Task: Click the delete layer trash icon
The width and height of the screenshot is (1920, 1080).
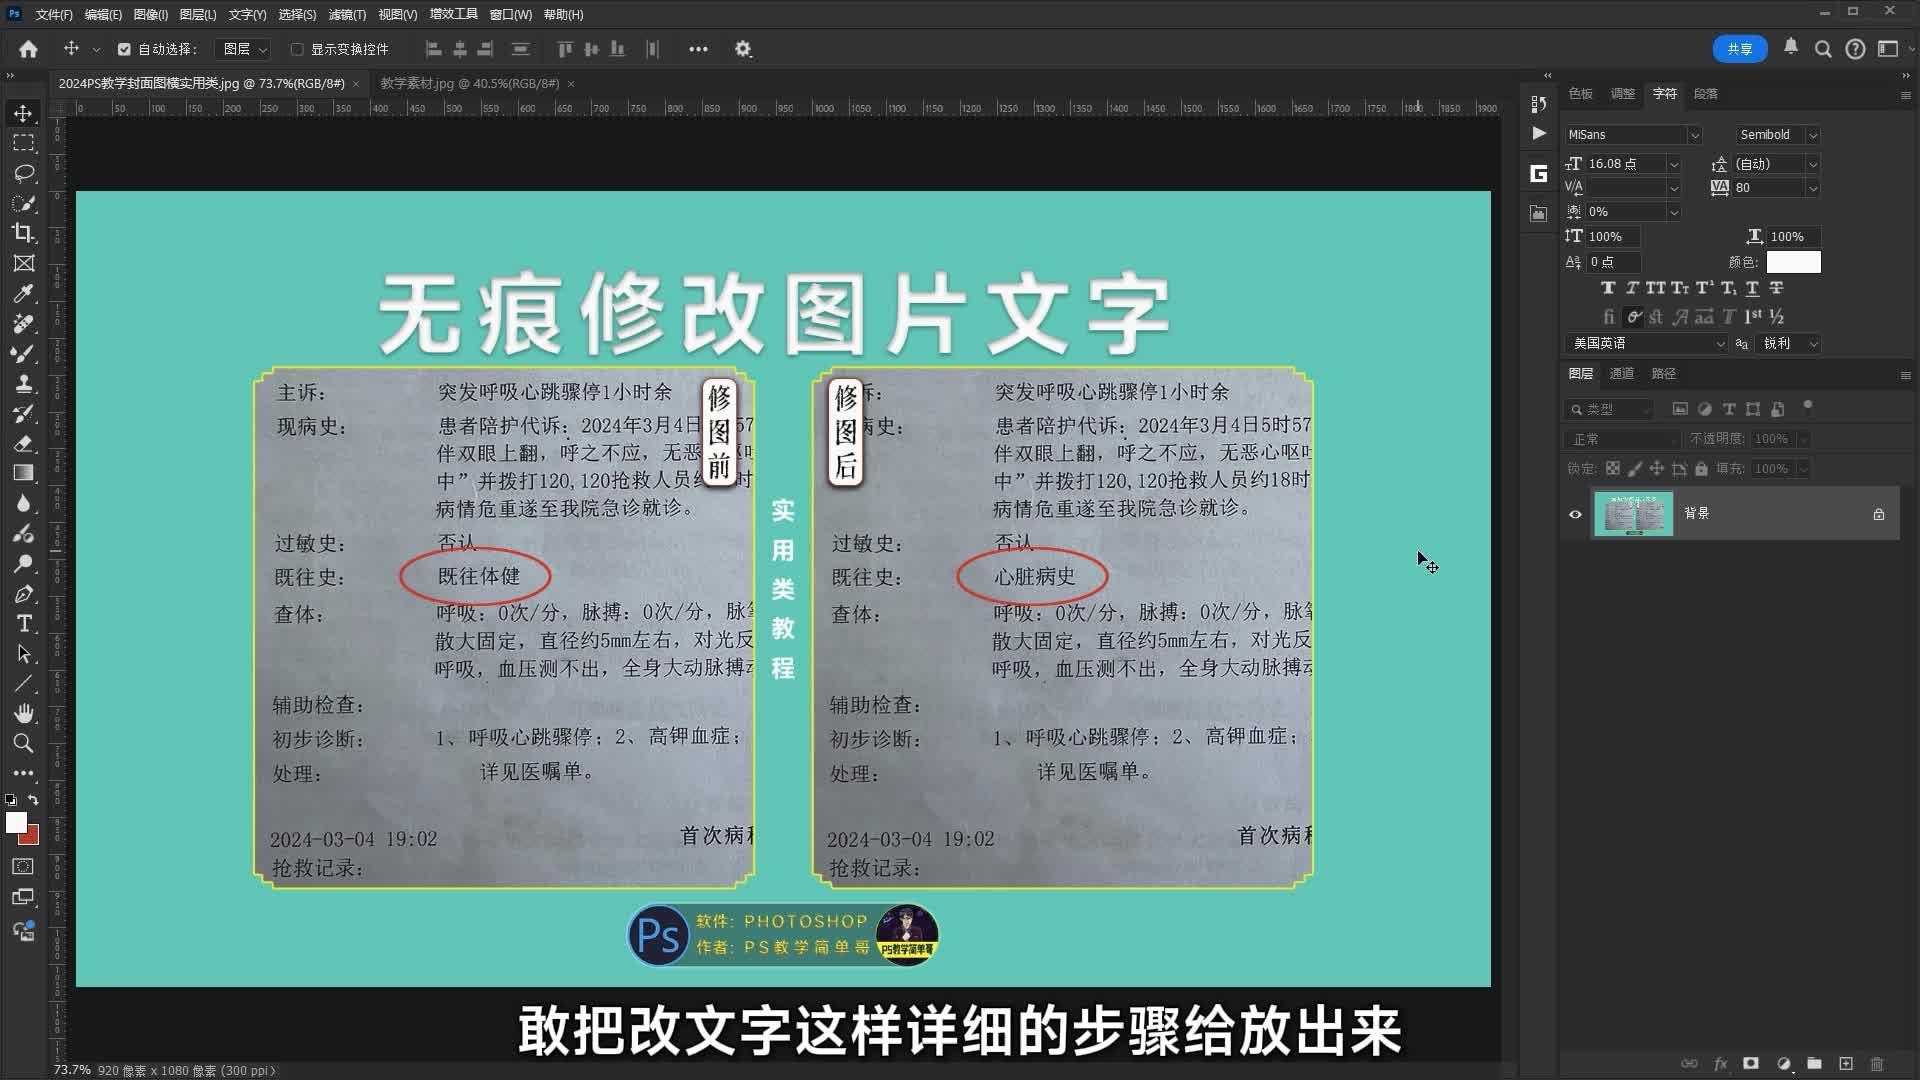Action: pos(1877,1063)
